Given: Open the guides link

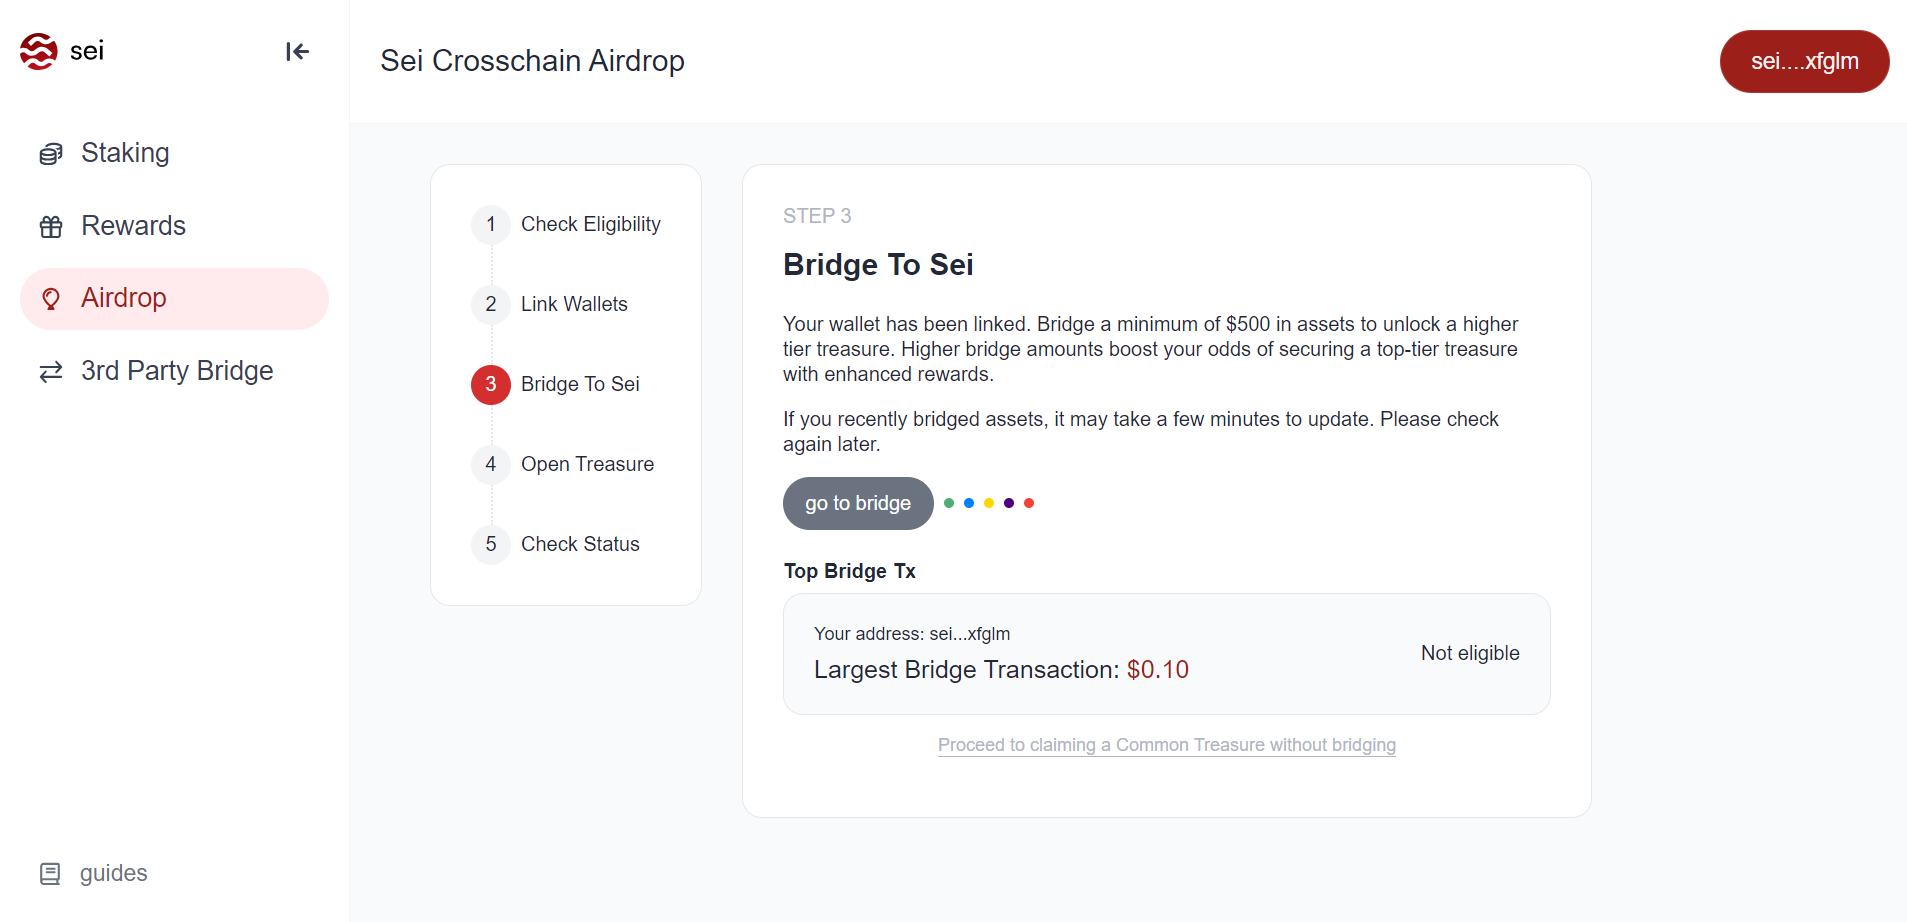Looking at the screenshot, I should [x=114, y=873].
